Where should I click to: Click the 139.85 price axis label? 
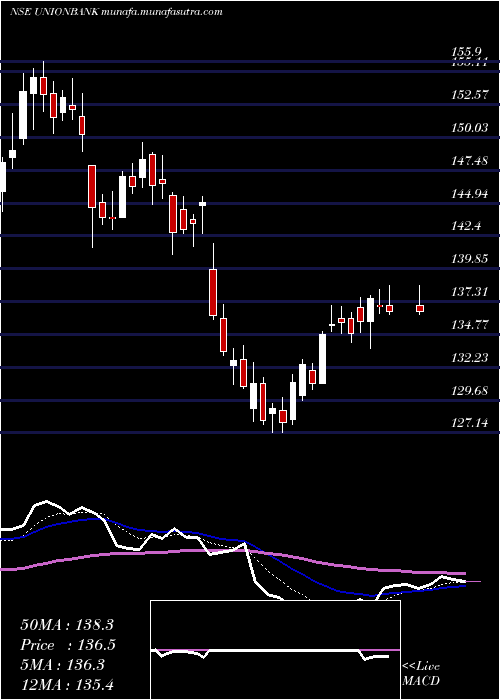click(x=469, y=259)
